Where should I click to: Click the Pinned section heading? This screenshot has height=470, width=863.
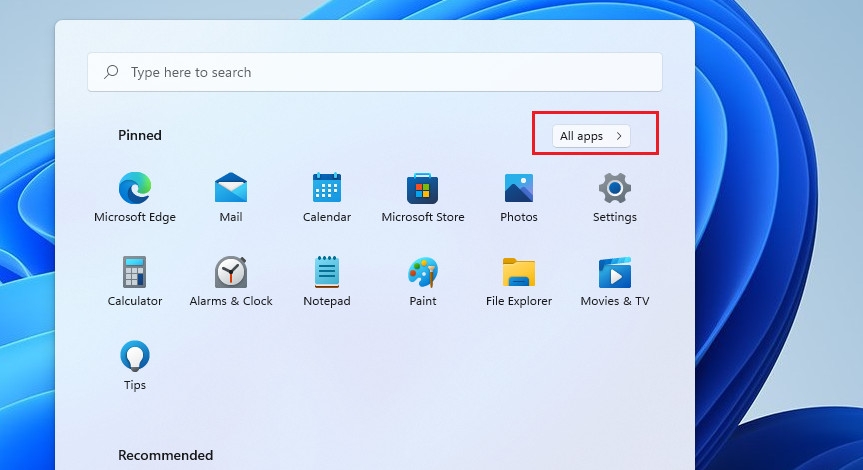click(x=140, y=135)
